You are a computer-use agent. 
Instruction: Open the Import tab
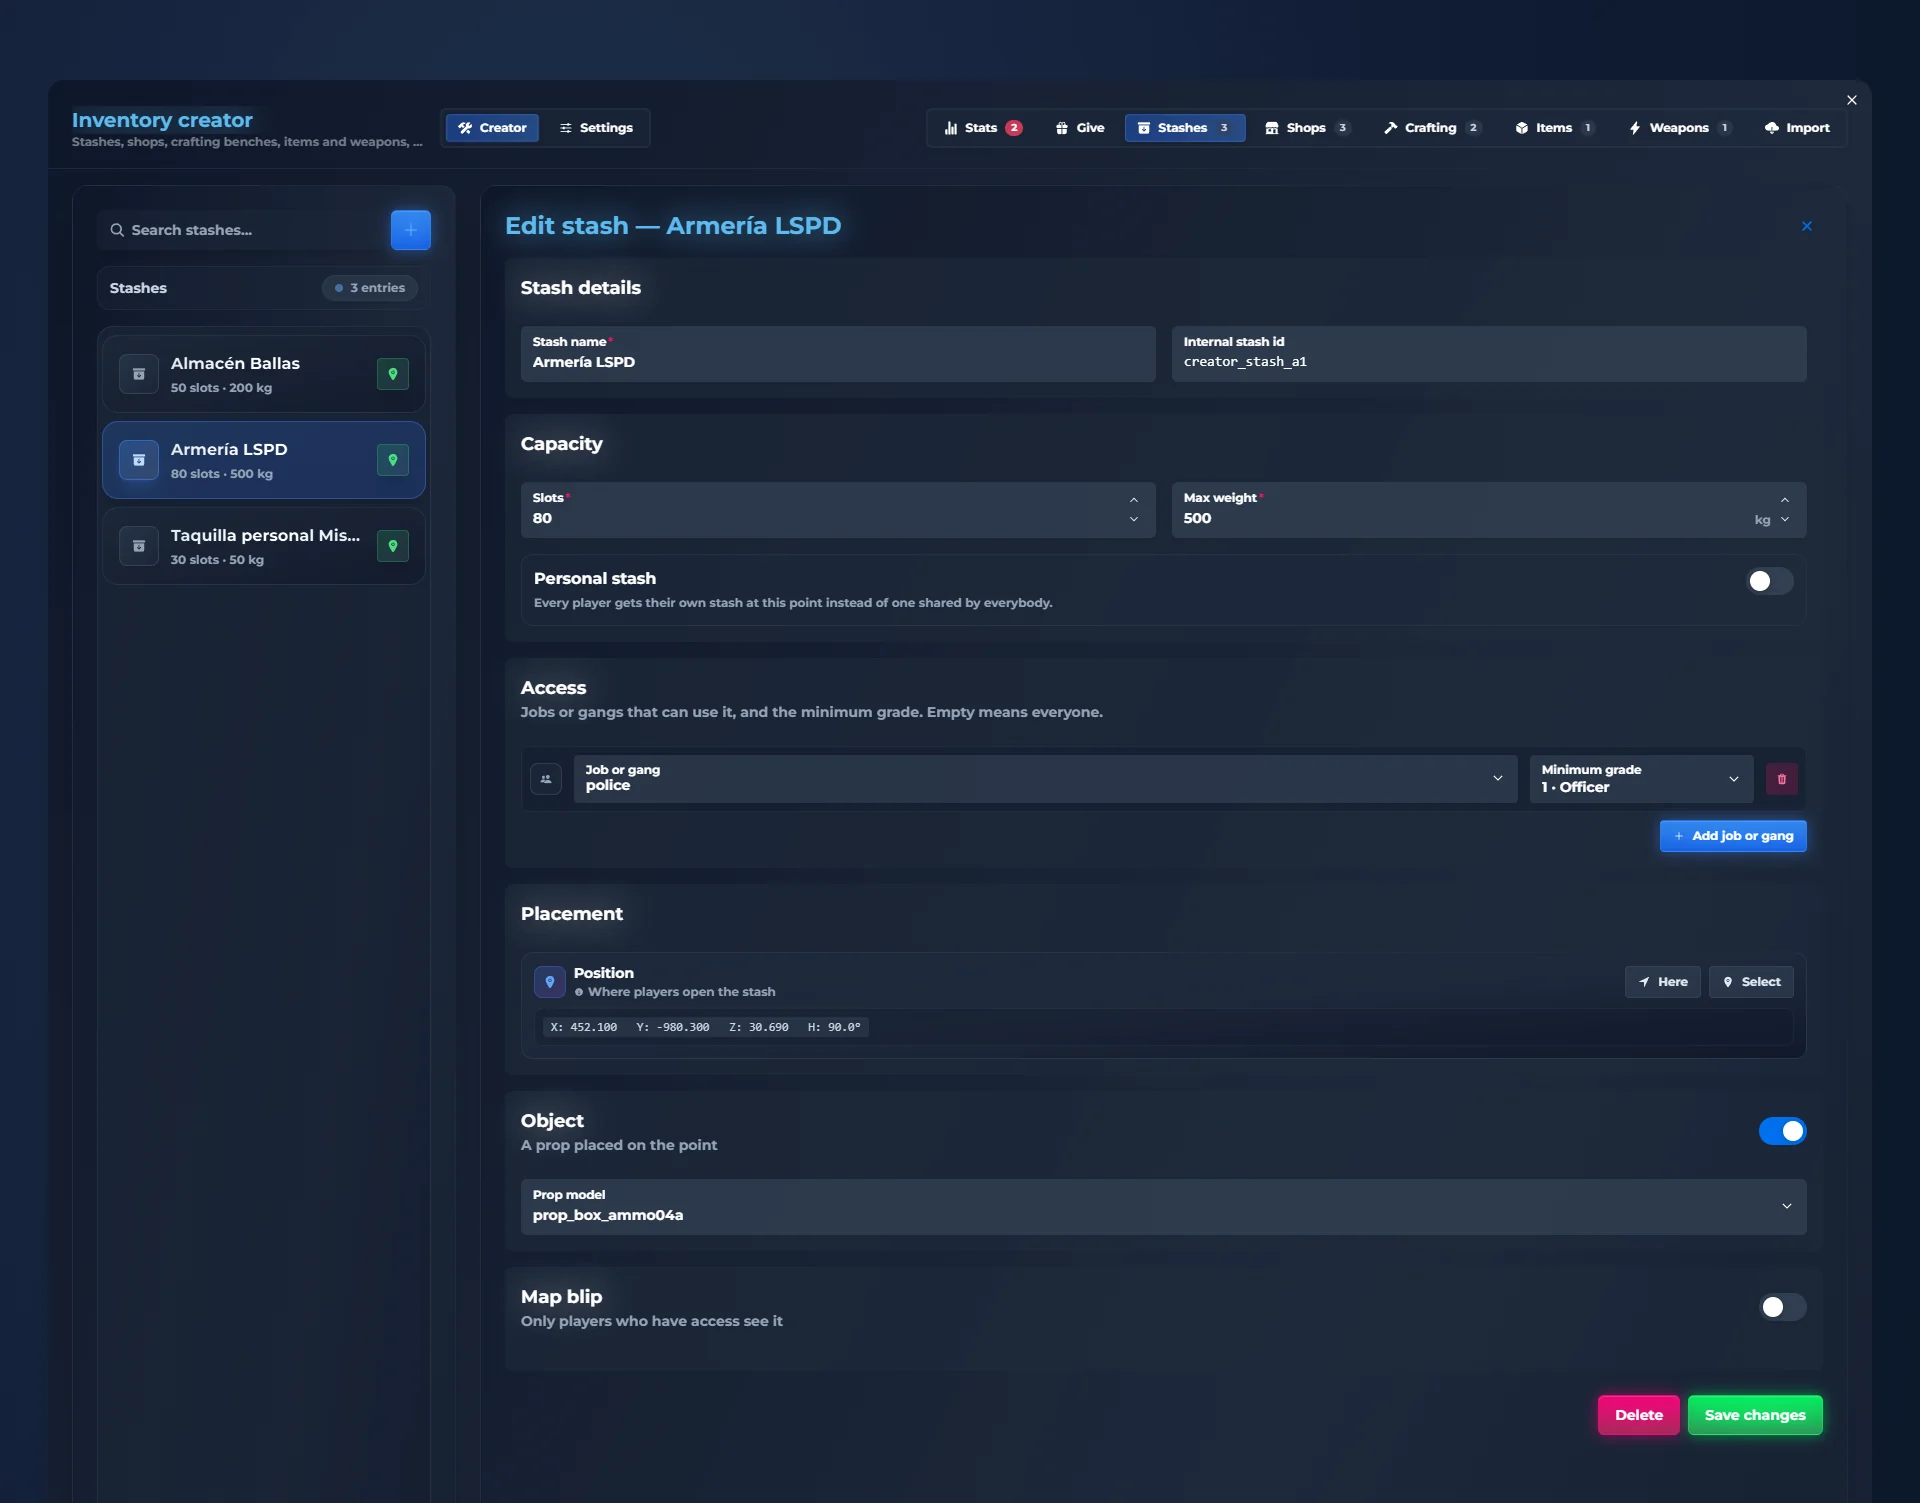coord(1797,128)
